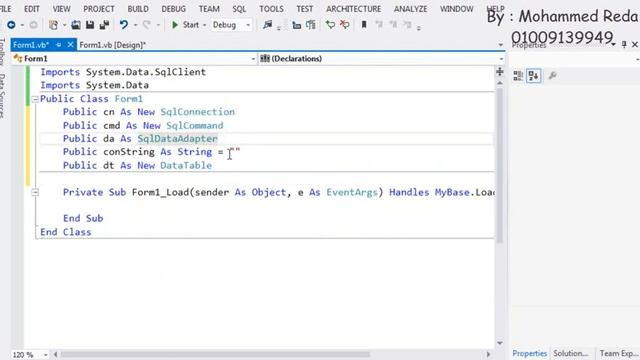The width and height of the screenshot is (640, 360).
Task: Click the Alphabetical sort icon in Properties
Action: click(x=534, y=76)
